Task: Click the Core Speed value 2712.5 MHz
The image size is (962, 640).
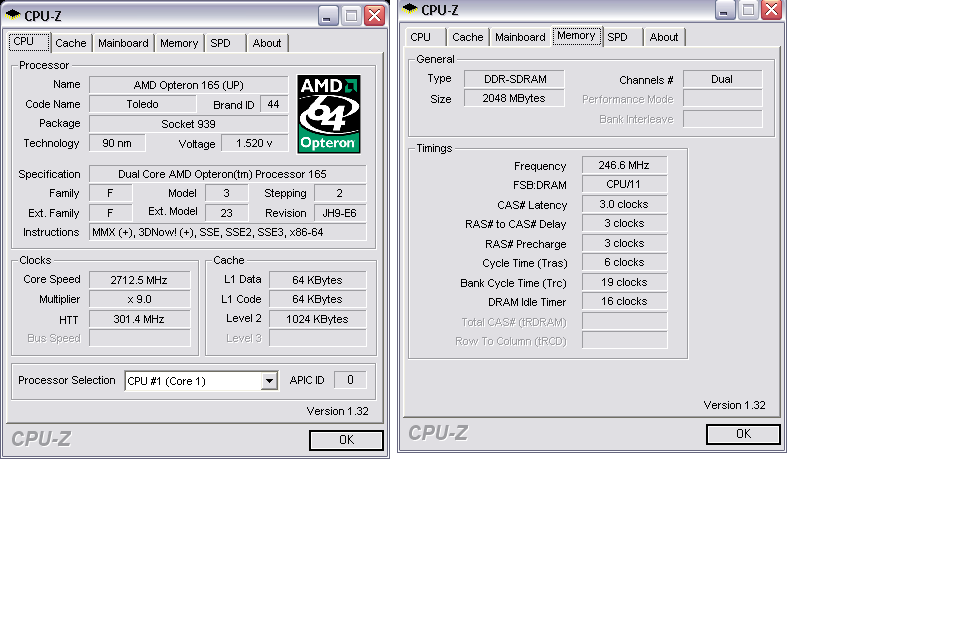Action: coord(139,280)
